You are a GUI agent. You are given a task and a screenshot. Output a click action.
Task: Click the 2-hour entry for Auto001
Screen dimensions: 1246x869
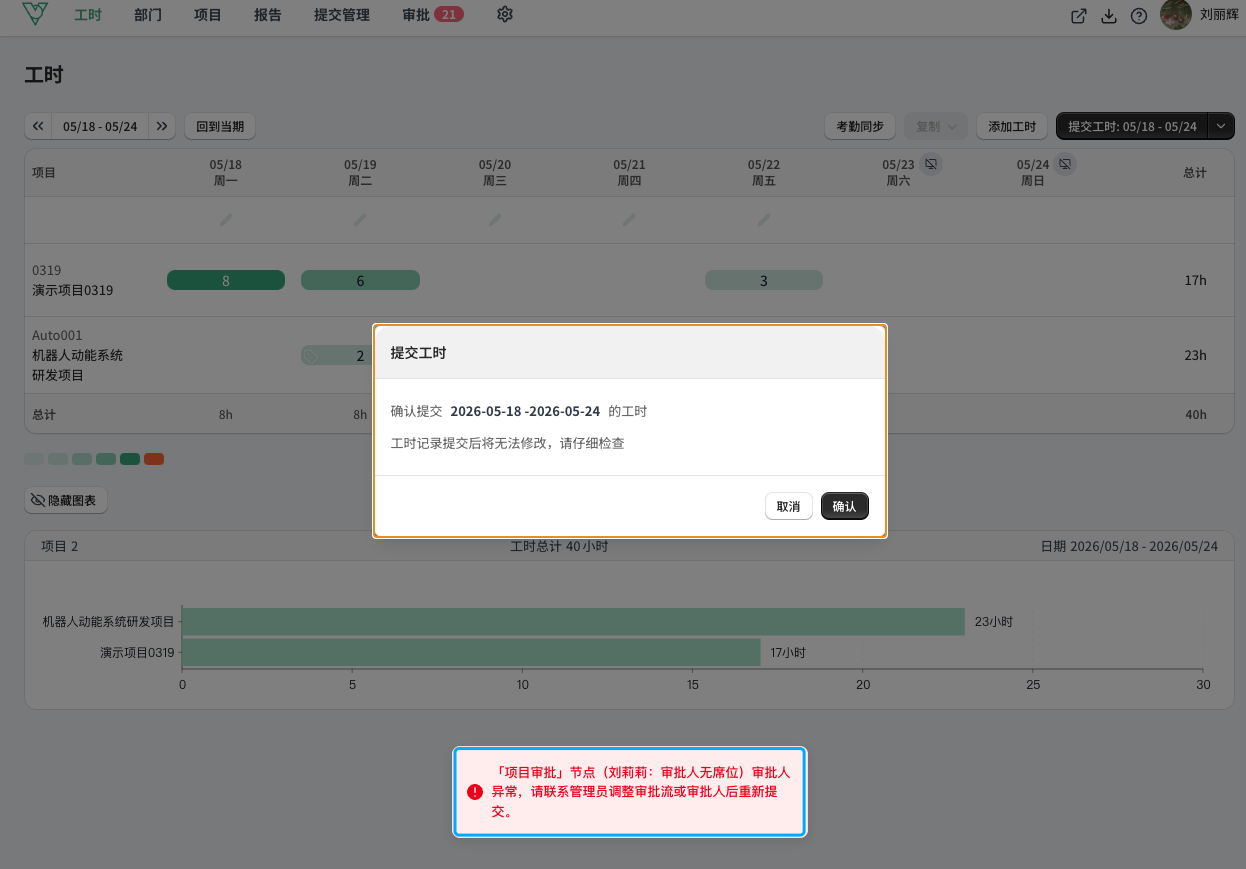337,355
